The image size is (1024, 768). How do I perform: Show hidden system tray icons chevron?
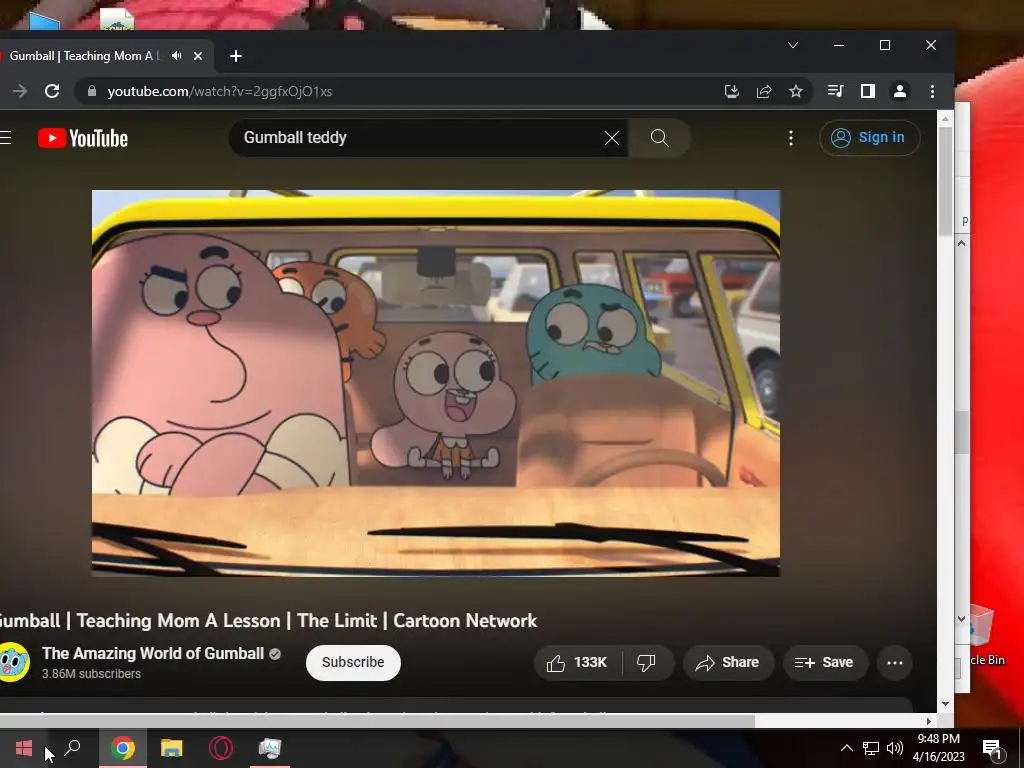pyautogui.click(x=846, y=748)
